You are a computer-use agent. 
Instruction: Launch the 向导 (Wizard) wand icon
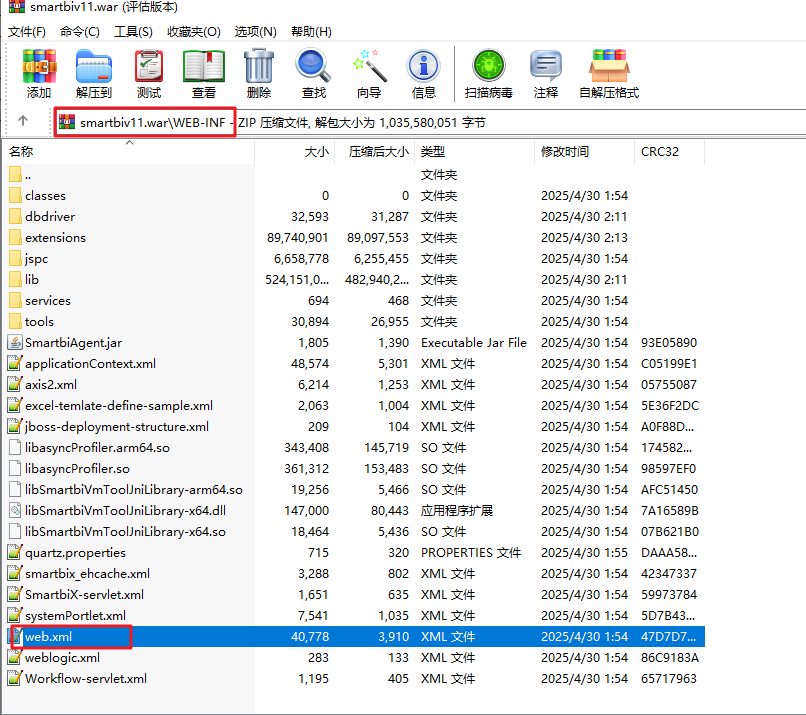tap(369, 66)
